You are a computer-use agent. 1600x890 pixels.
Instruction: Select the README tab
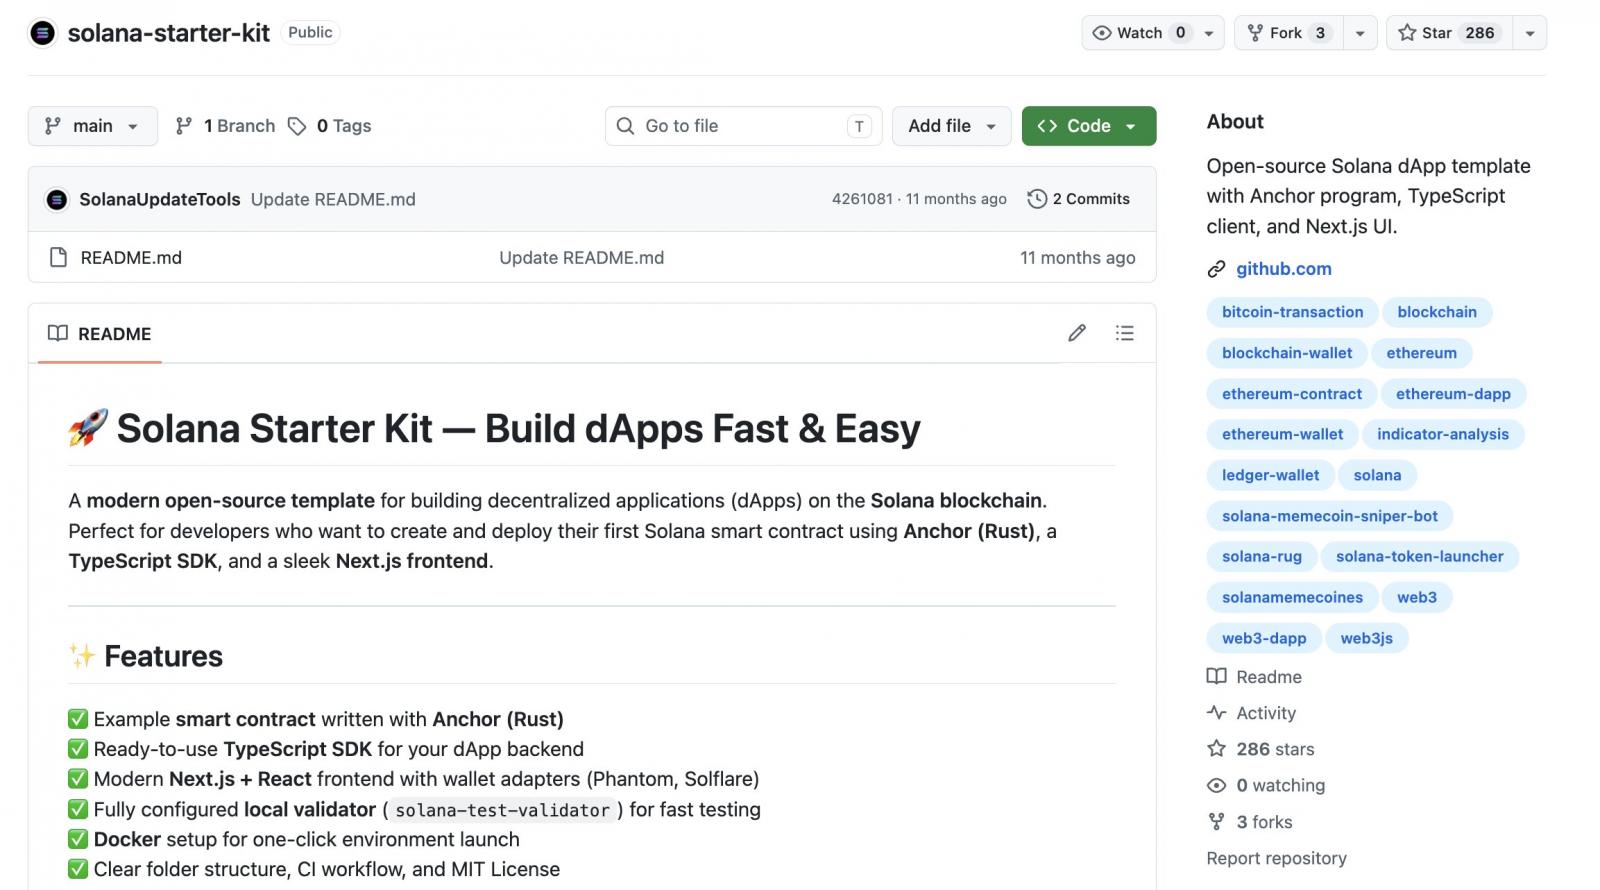tap(100, 334)
